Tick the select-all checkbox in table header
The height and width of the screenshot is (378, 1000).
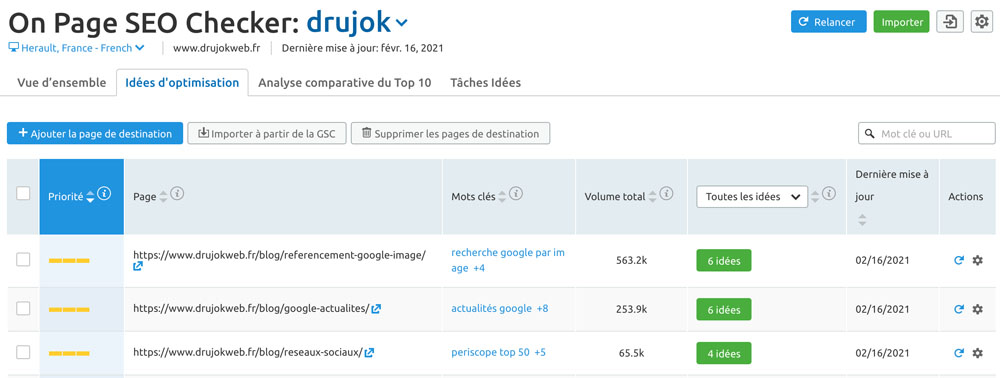(23, 194)
